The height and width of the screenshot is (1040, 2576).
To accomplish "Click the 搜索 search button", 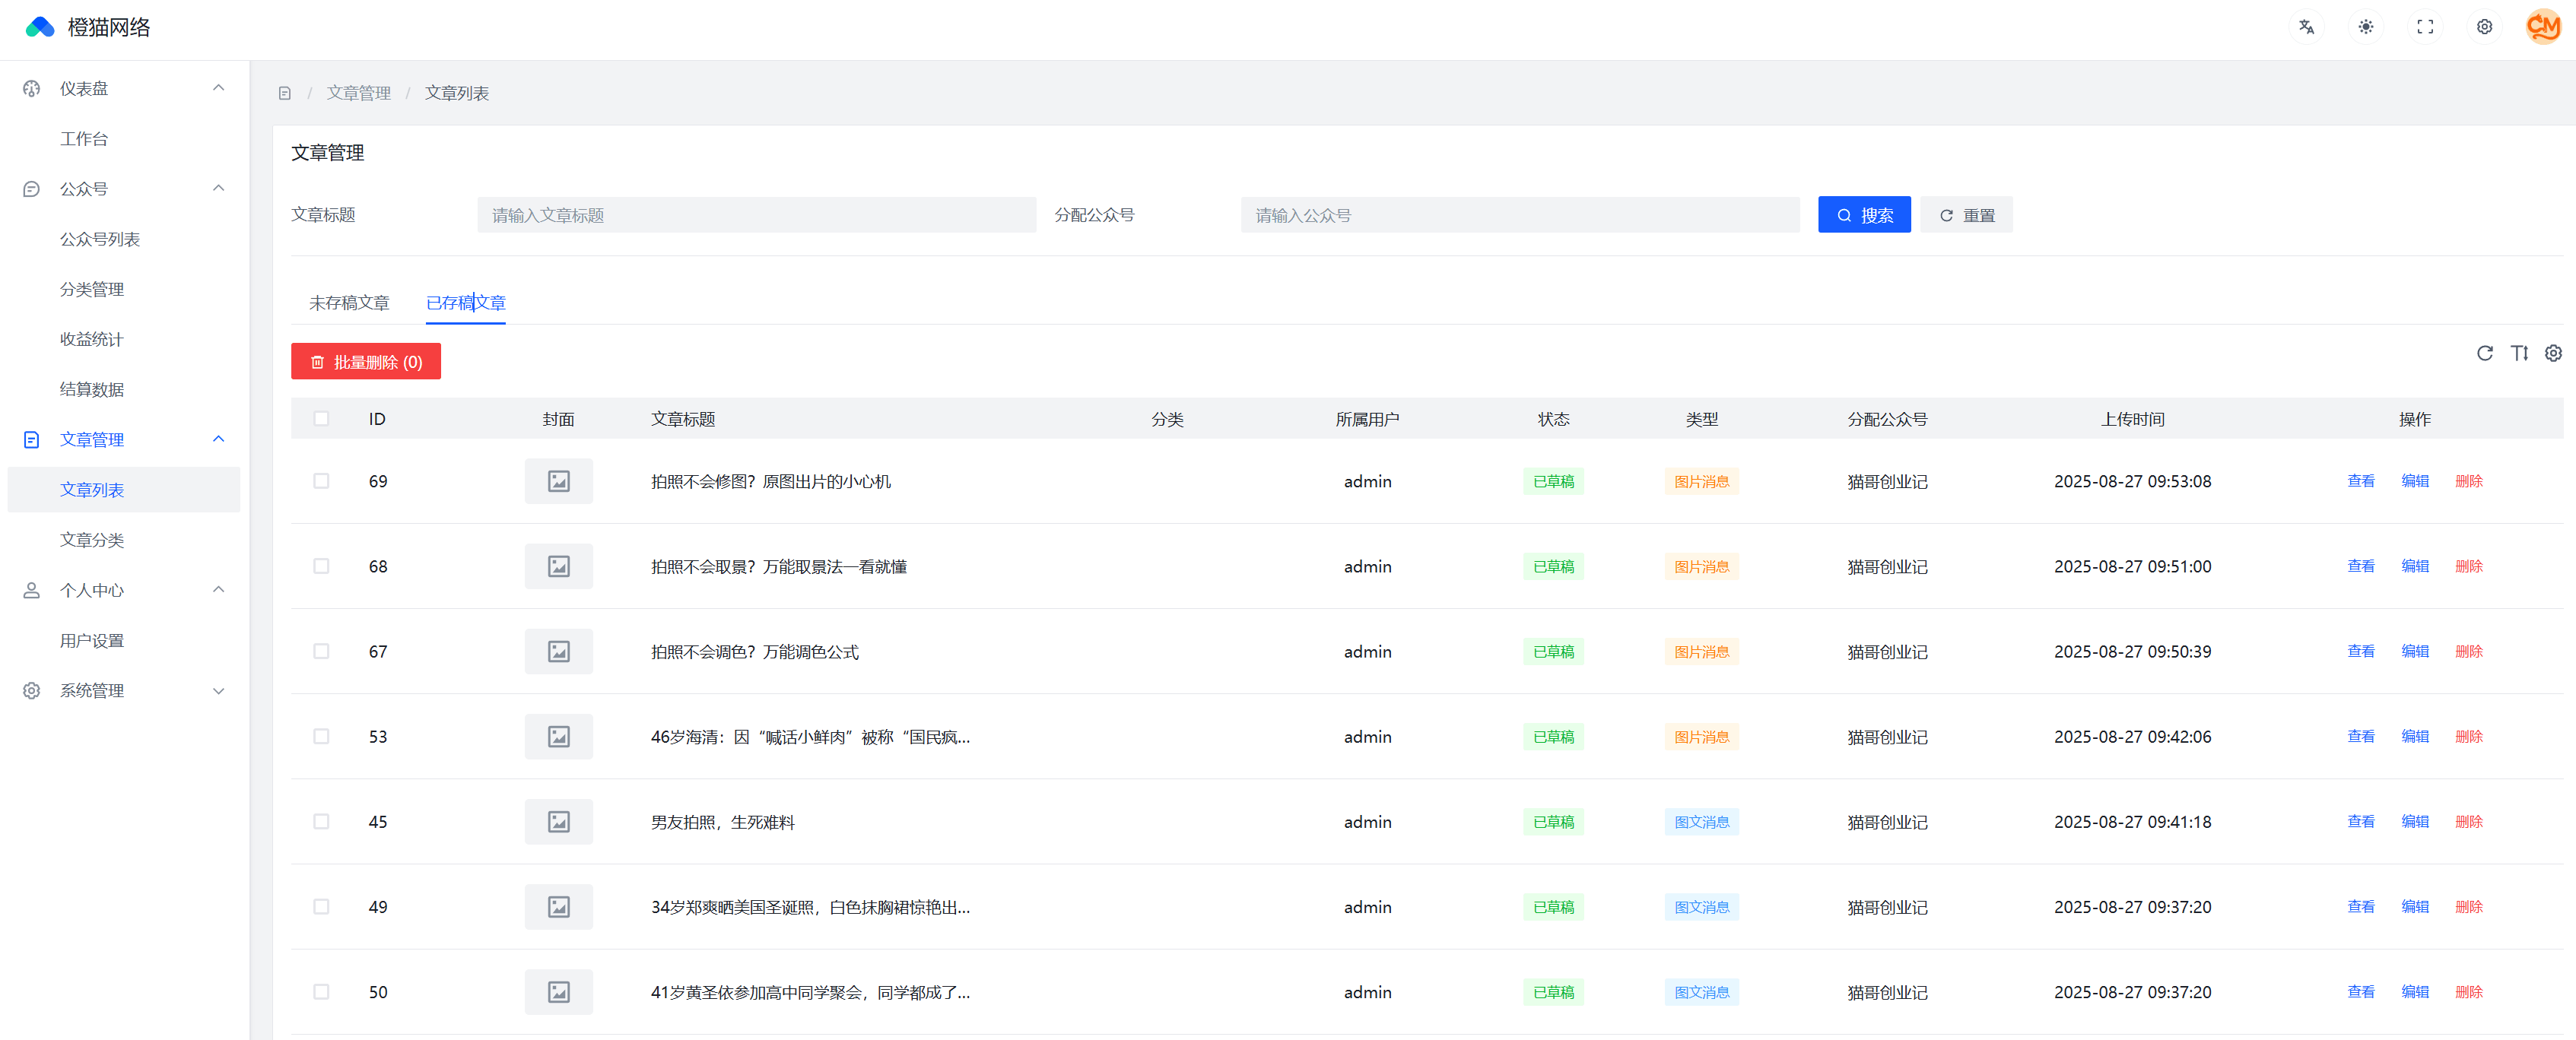I will click(x=1864, y=214).
